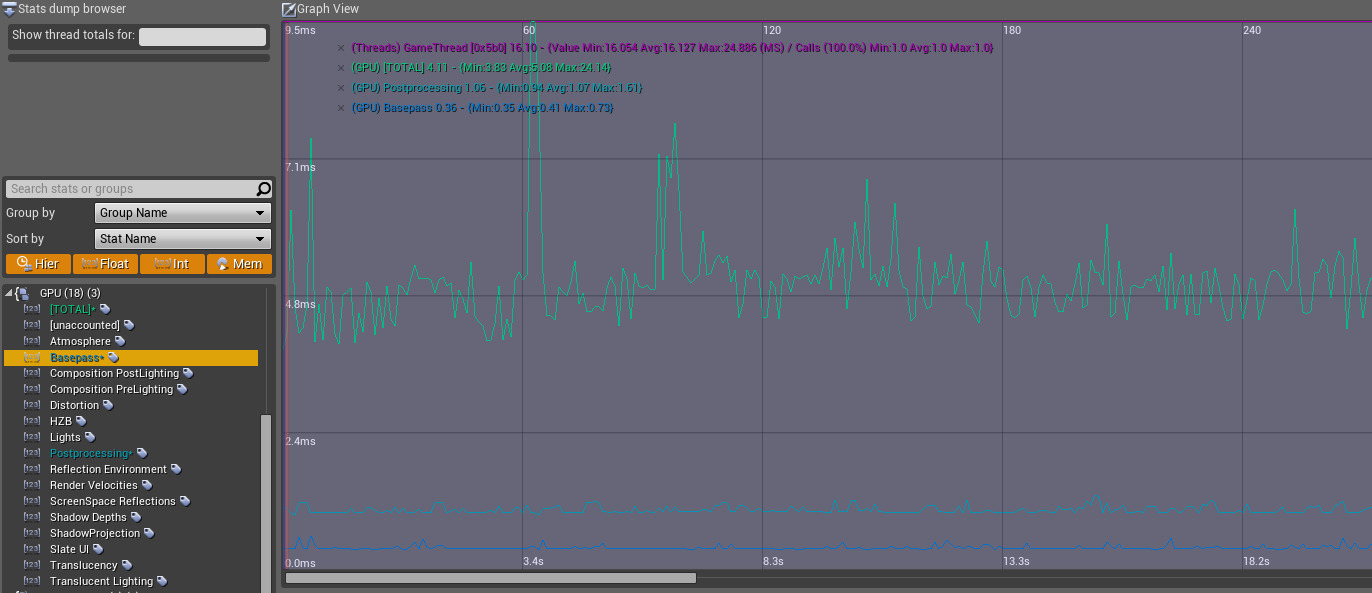Remove GPU Basepass graph via X
The image size is (1372, 593).
341,108
